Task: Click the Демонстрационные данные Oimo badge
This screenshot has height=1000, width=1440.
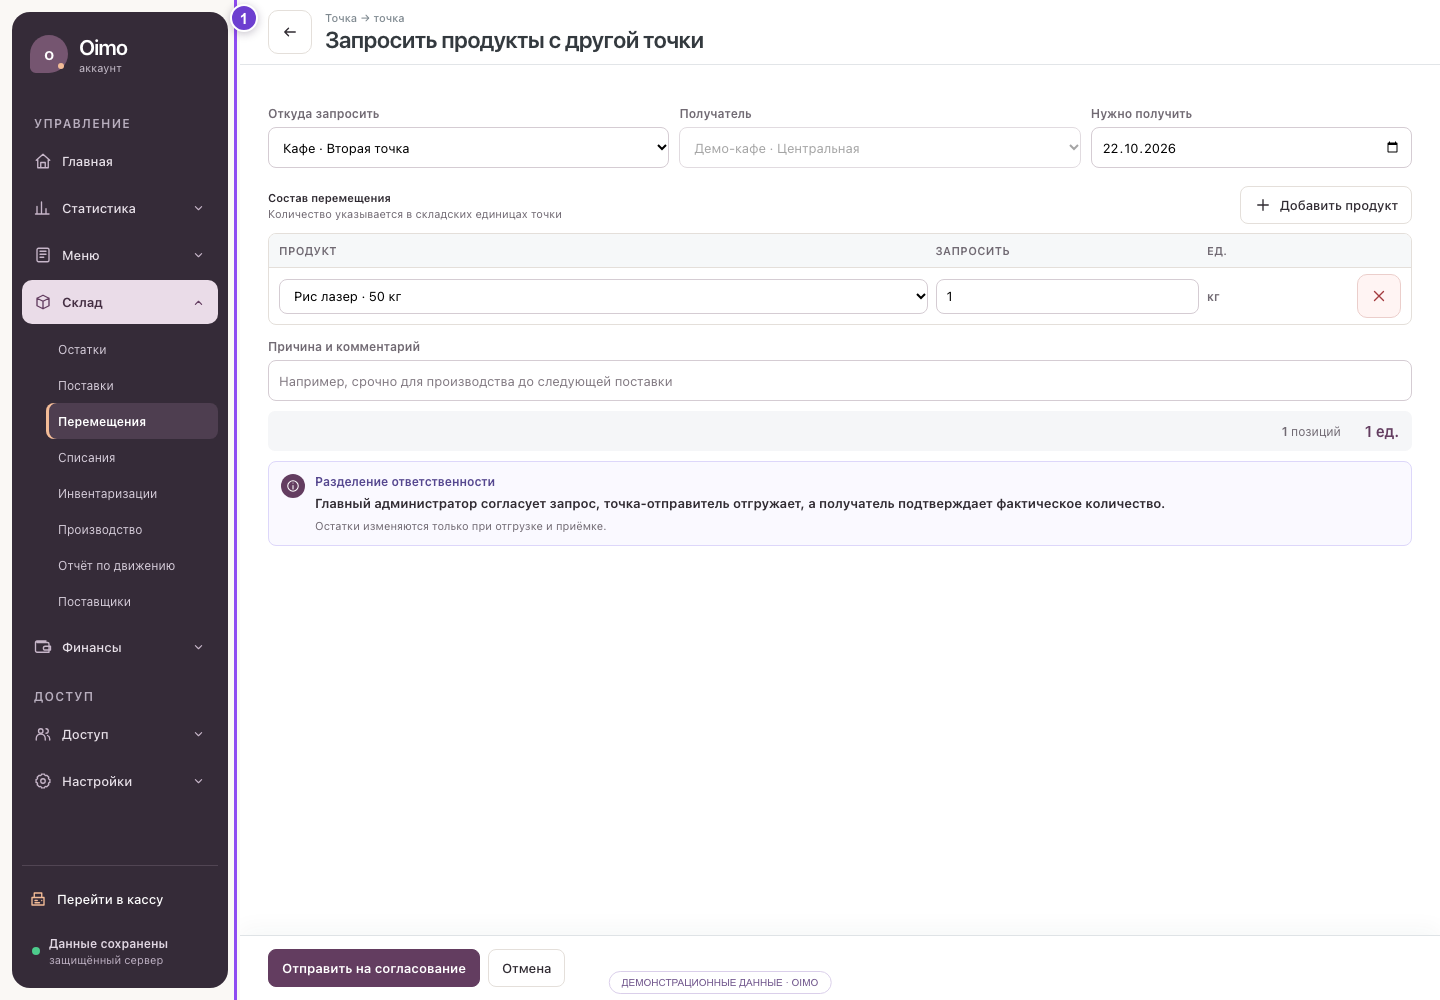Action: coord(720,982)
